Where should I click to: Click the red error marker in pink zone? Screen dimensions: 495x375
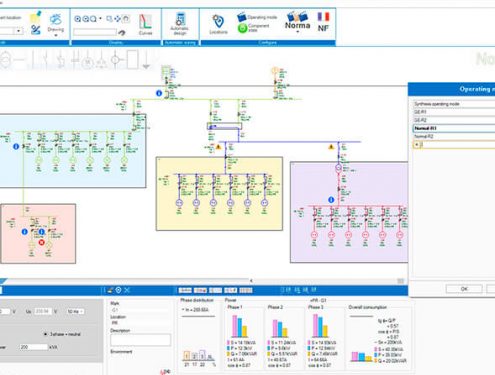pyautogui.click(x=42, y=242)
